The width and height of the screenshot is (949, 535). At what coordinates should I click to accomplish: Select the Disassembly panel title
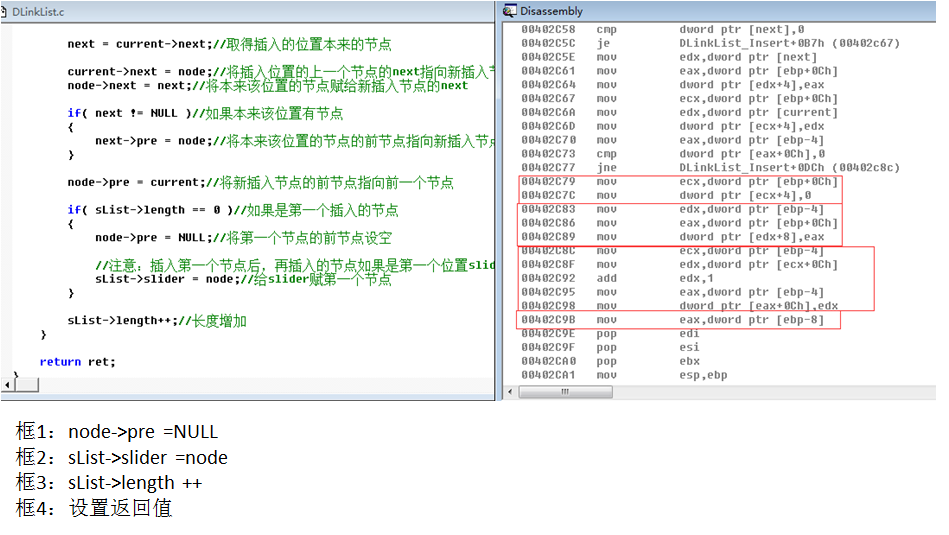[551, 11]
